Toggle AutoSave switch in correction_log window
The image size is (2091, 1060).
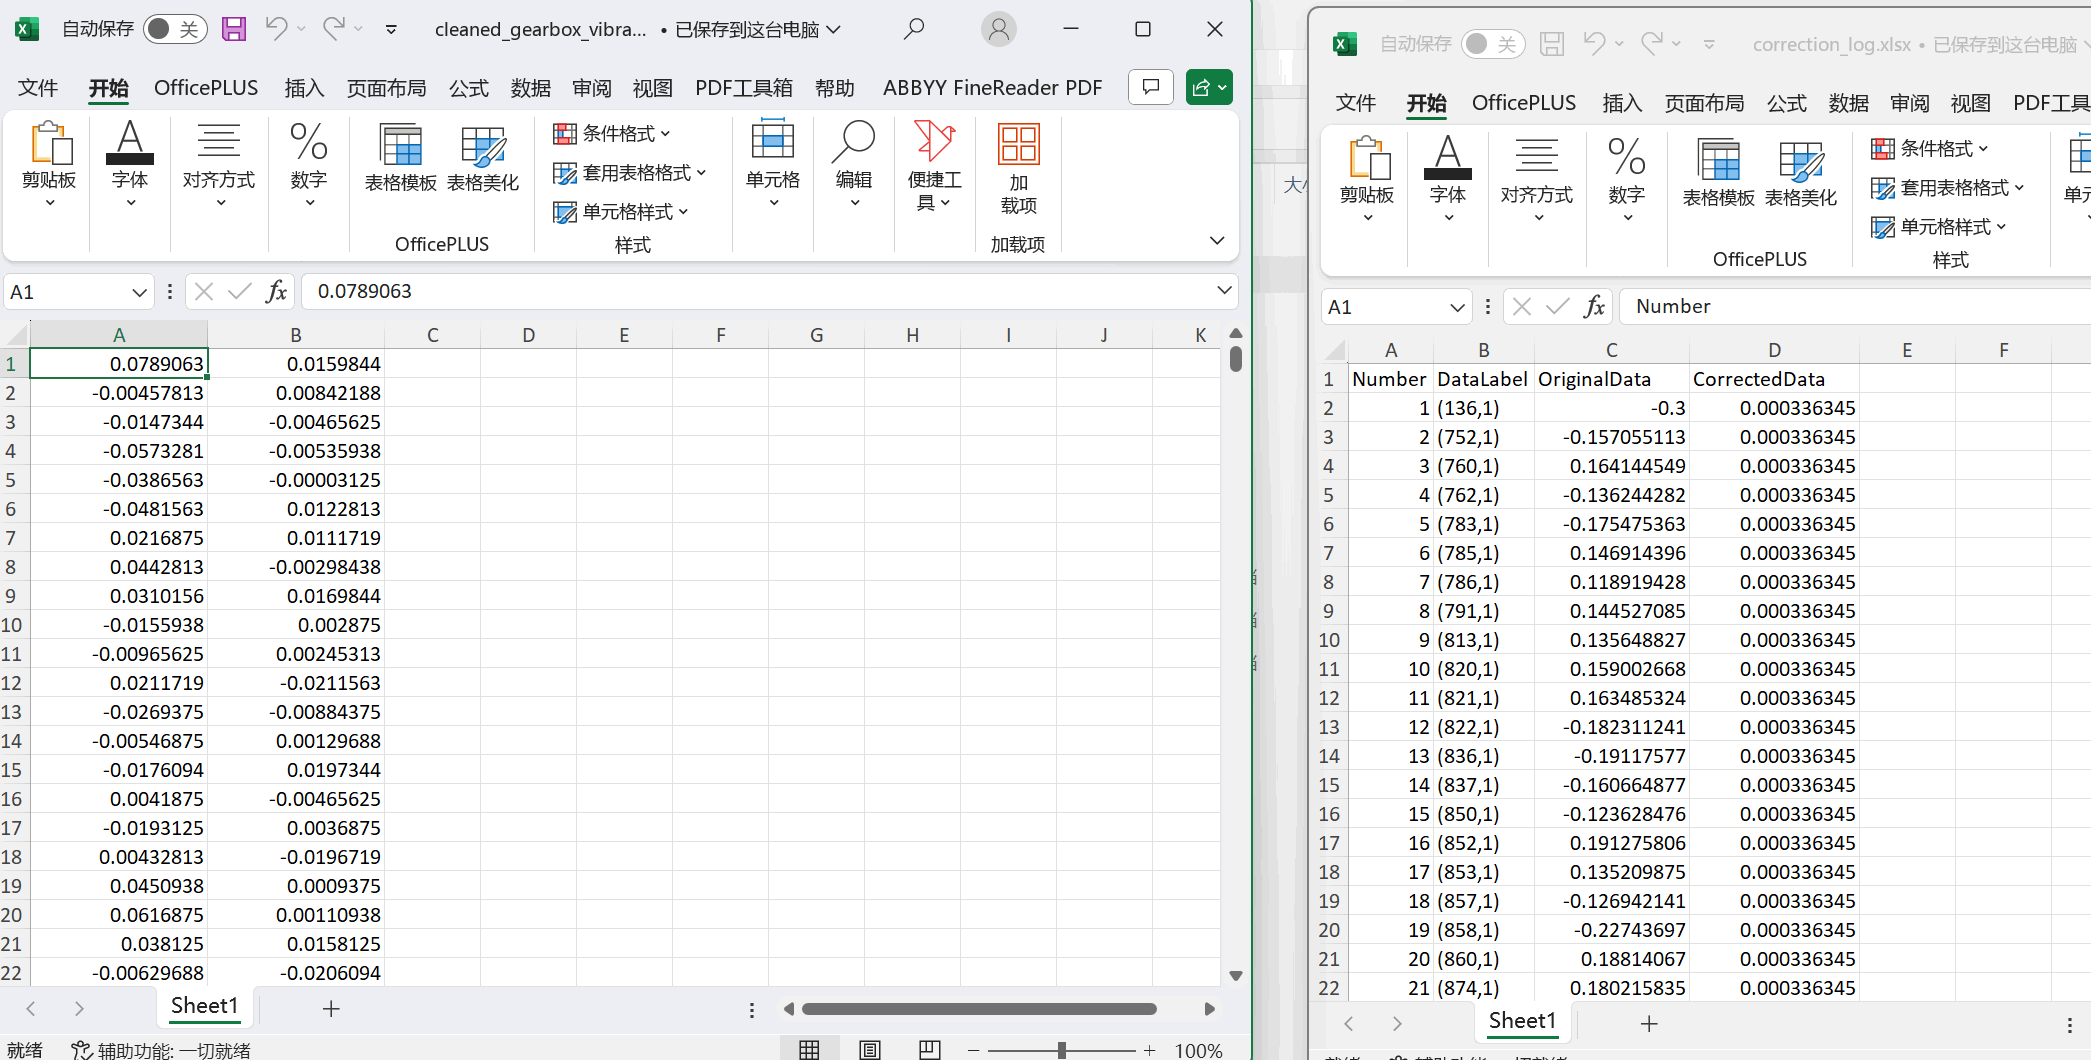1492,44
